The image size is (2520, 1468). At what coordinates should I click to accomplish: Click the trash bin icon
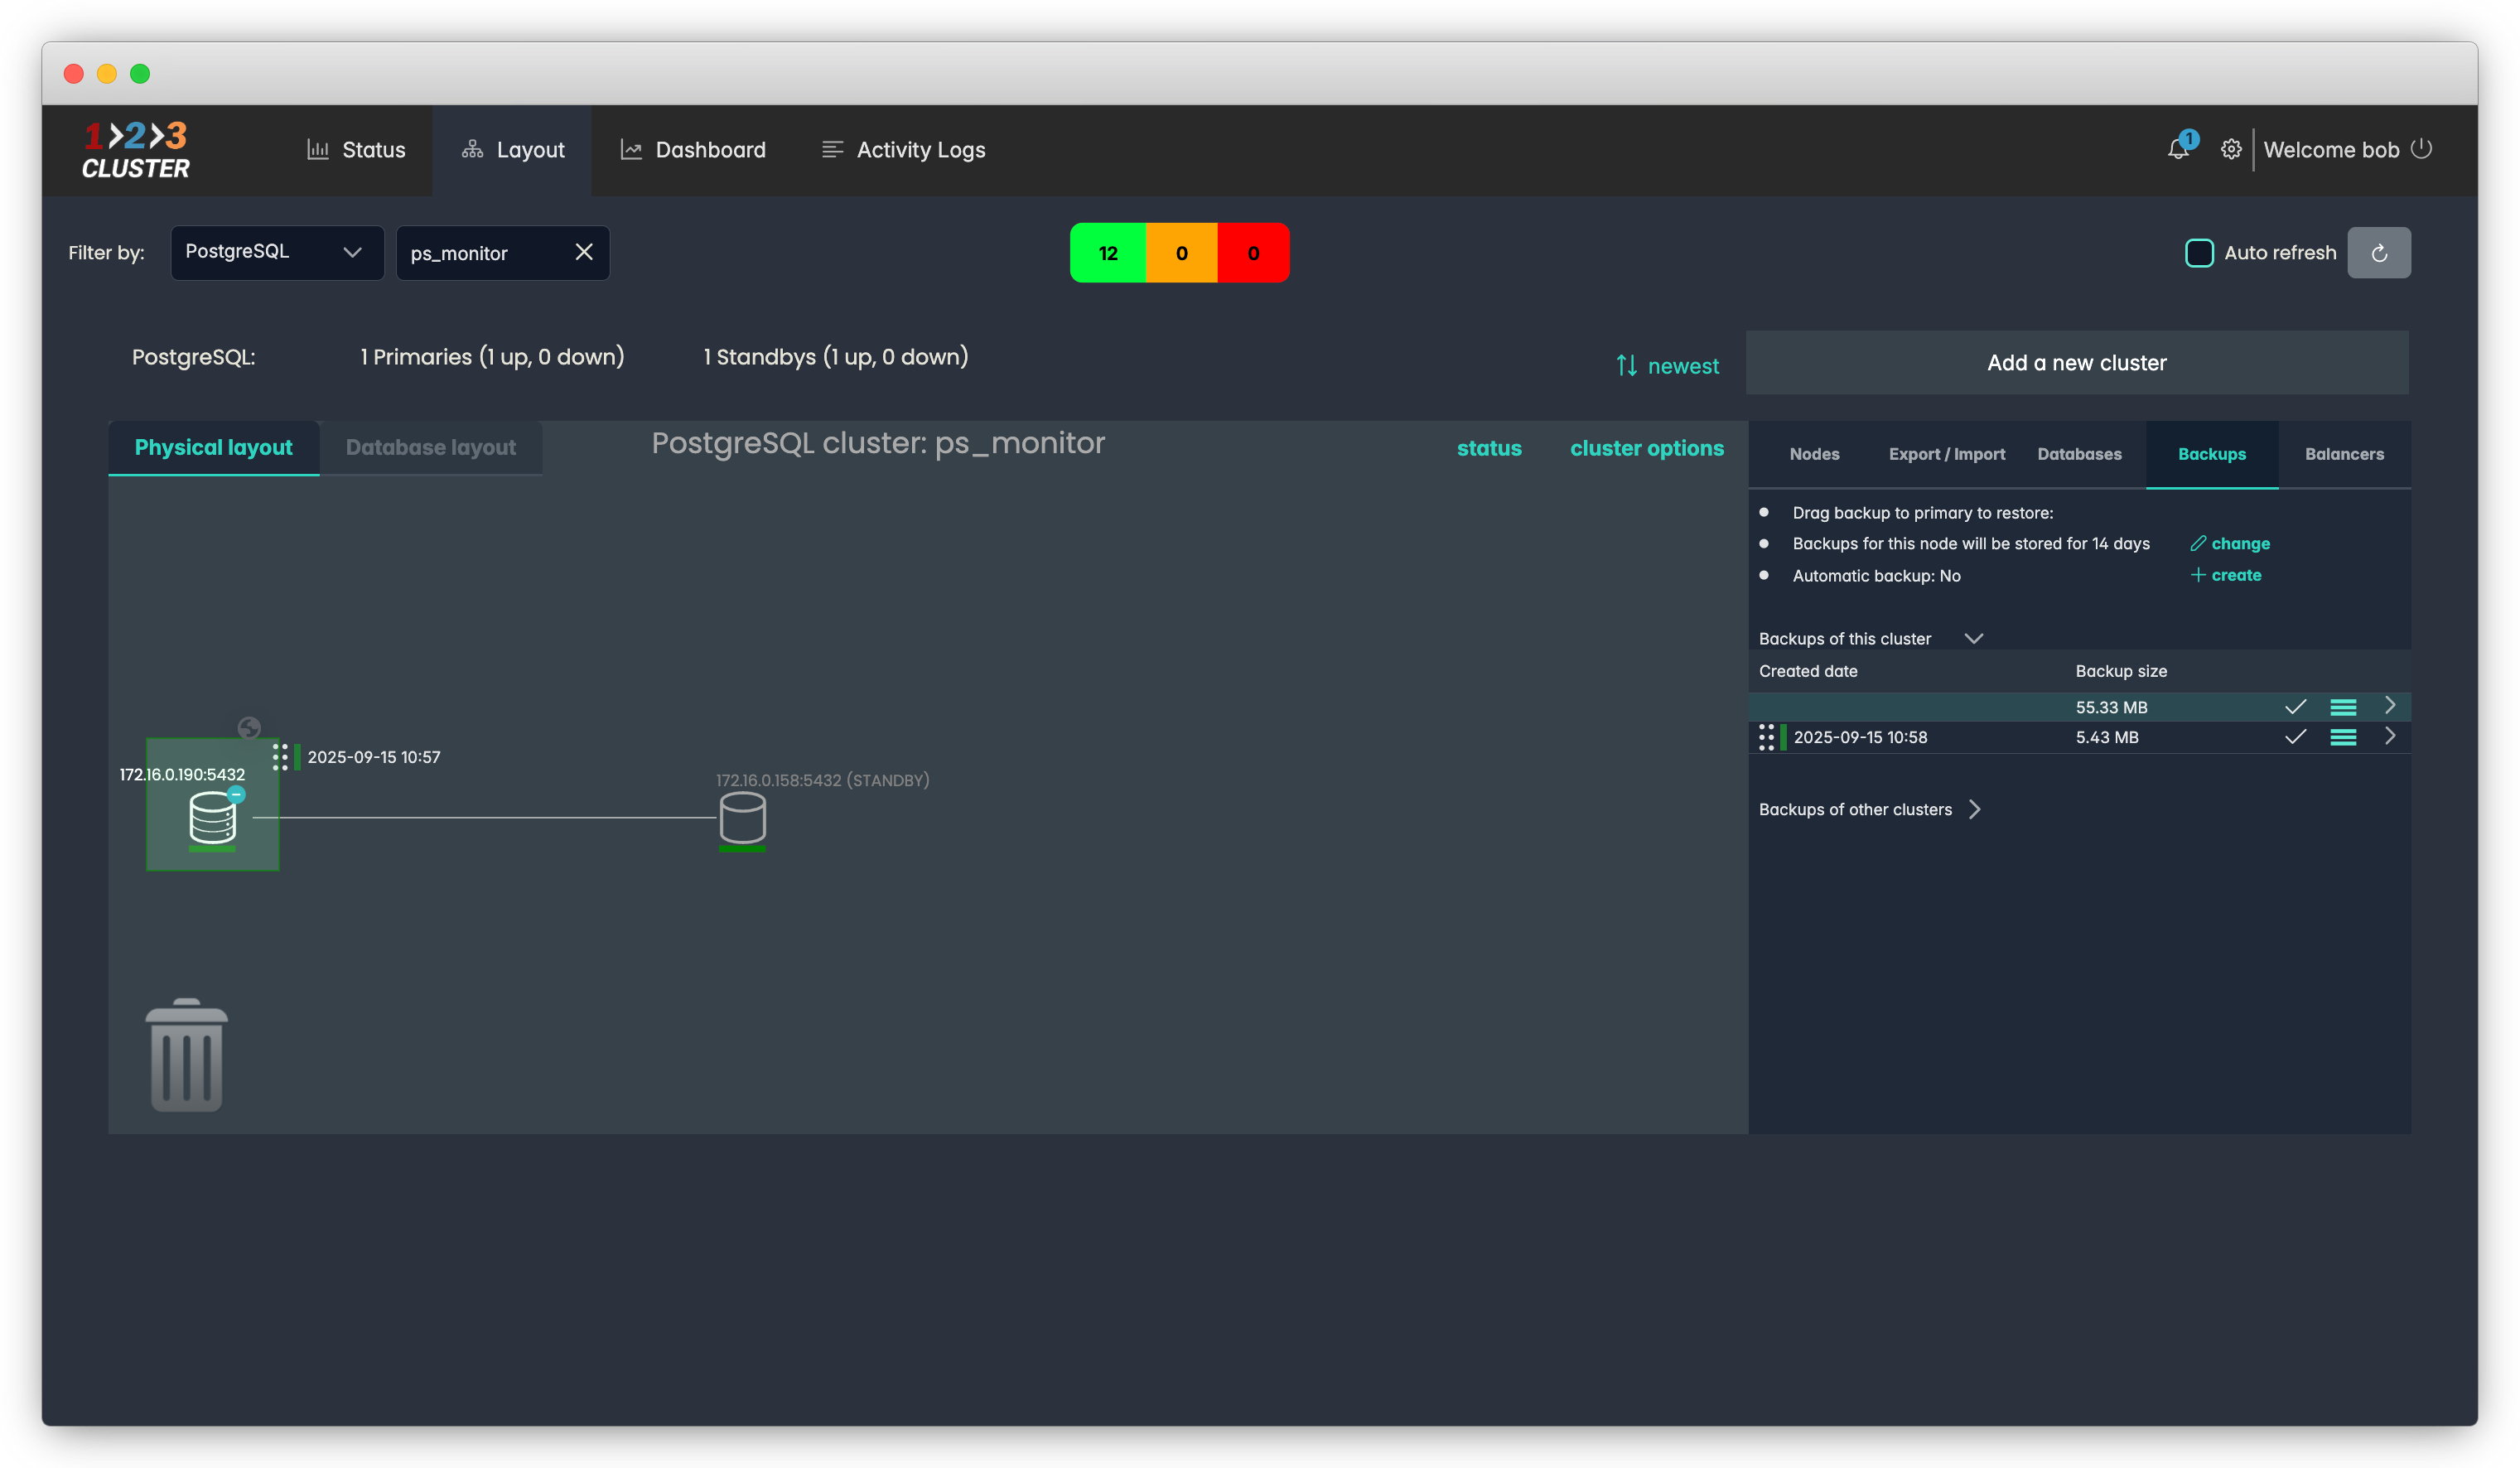(x=187, y=1055)
